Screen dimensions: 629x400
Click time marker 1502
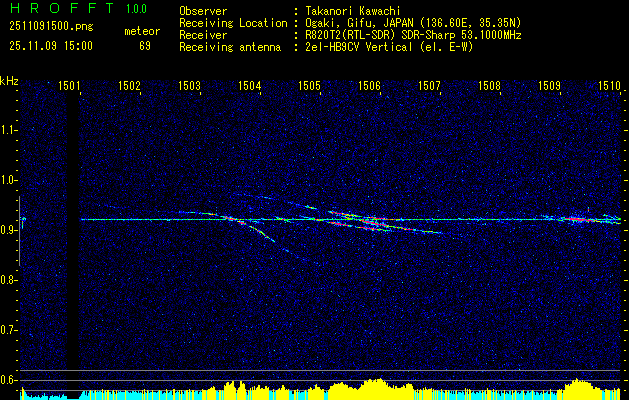(129, 85)
